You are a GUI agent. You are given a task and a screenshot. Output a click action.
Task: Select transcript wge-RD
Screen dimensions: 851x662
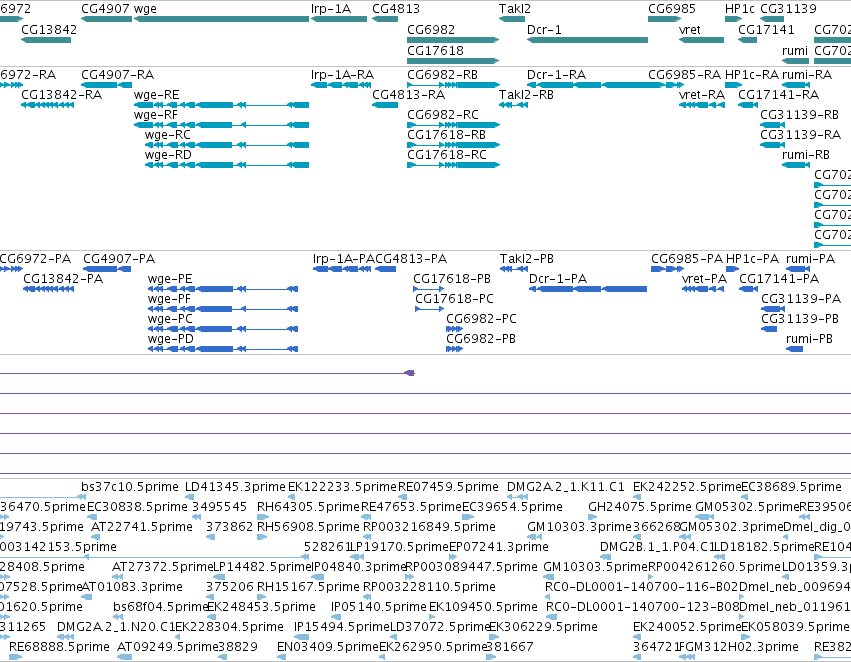227,165
